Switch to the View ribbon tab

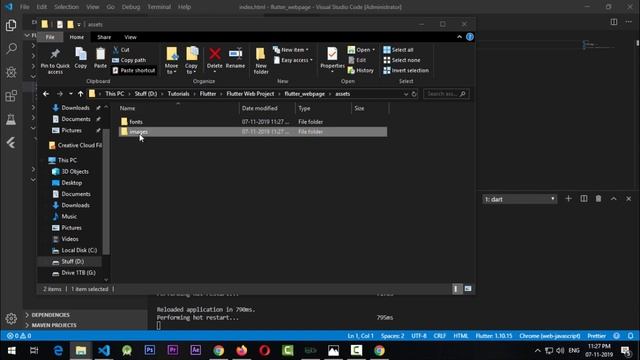(x=130, y=37)
